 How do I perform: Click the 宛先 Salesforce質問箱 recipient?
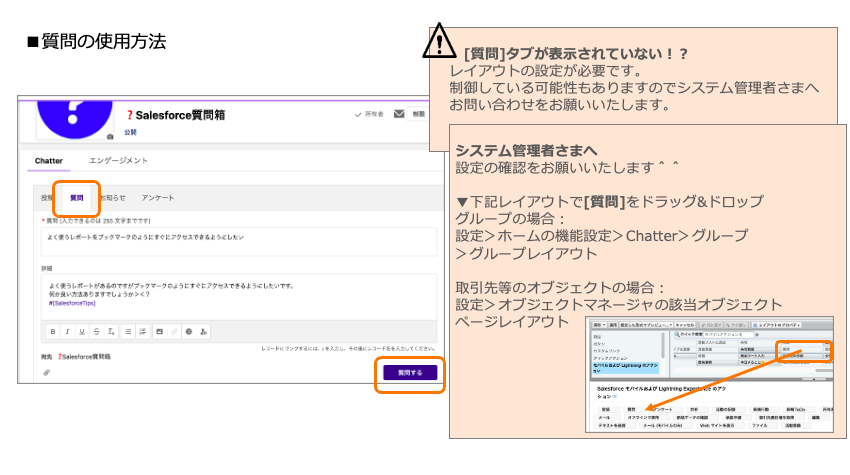pos(84,357)
